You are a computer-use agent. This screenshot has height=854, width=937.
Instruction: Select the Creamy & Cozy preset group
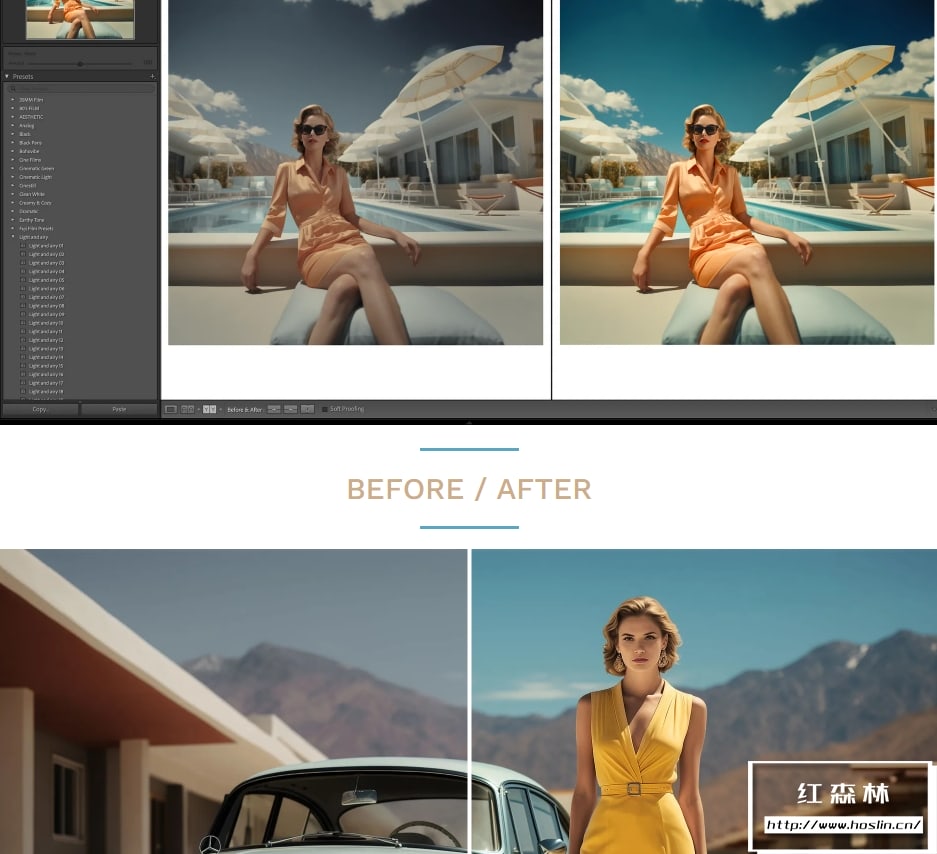(x=35, y=203)
